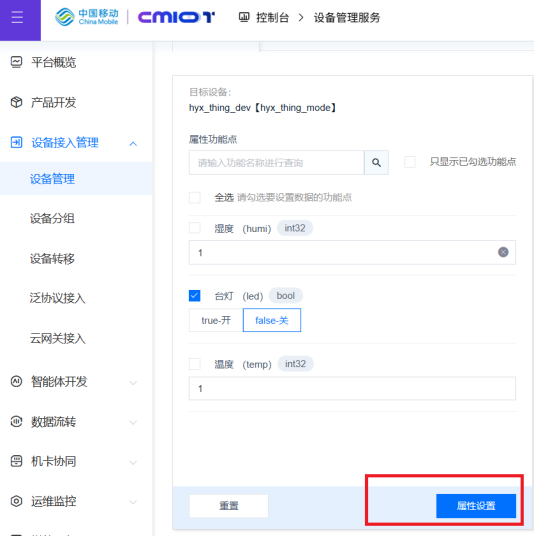Click the 属性设置 button
The height and width of the screenshot is (537, 534).
(476, 505)
